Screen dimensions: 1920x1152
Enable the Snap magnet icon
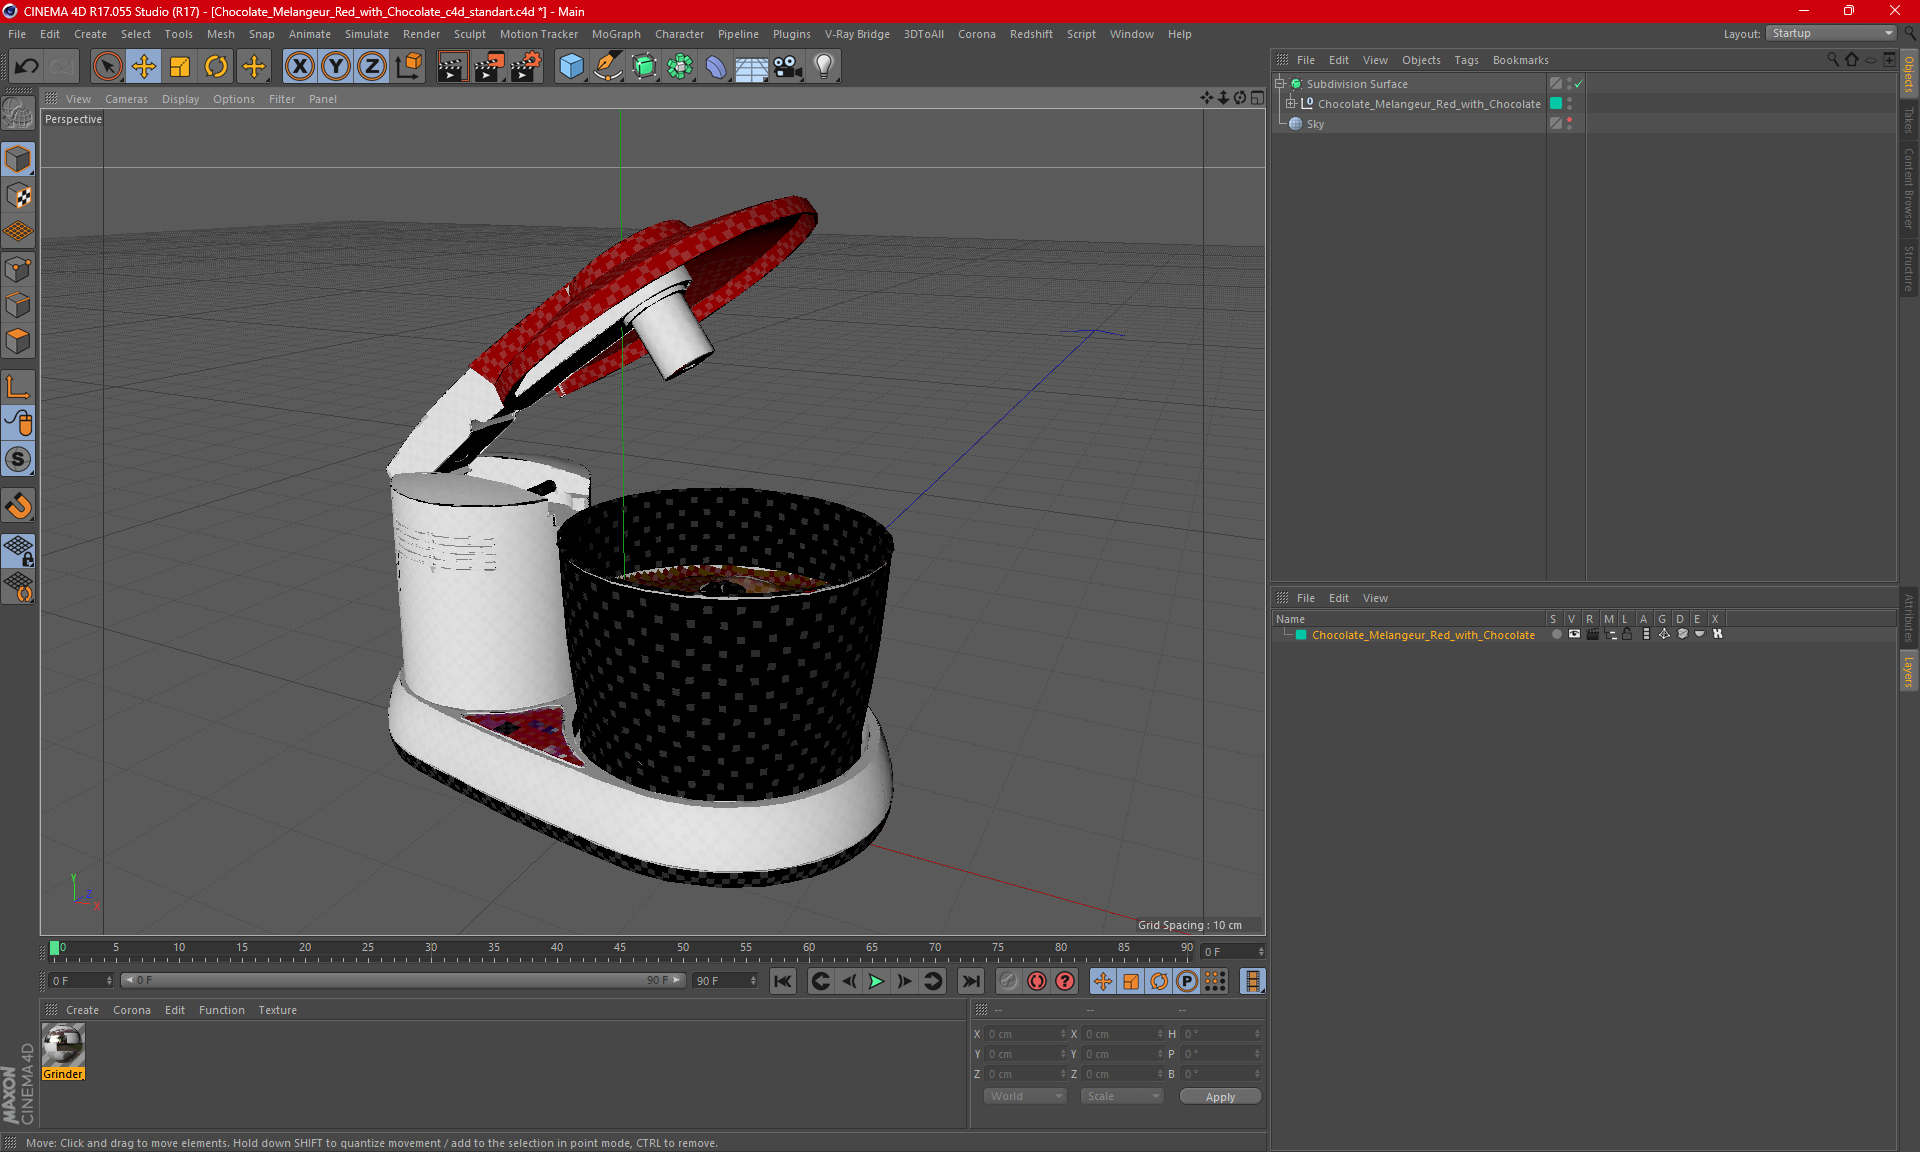coord(19,506)
